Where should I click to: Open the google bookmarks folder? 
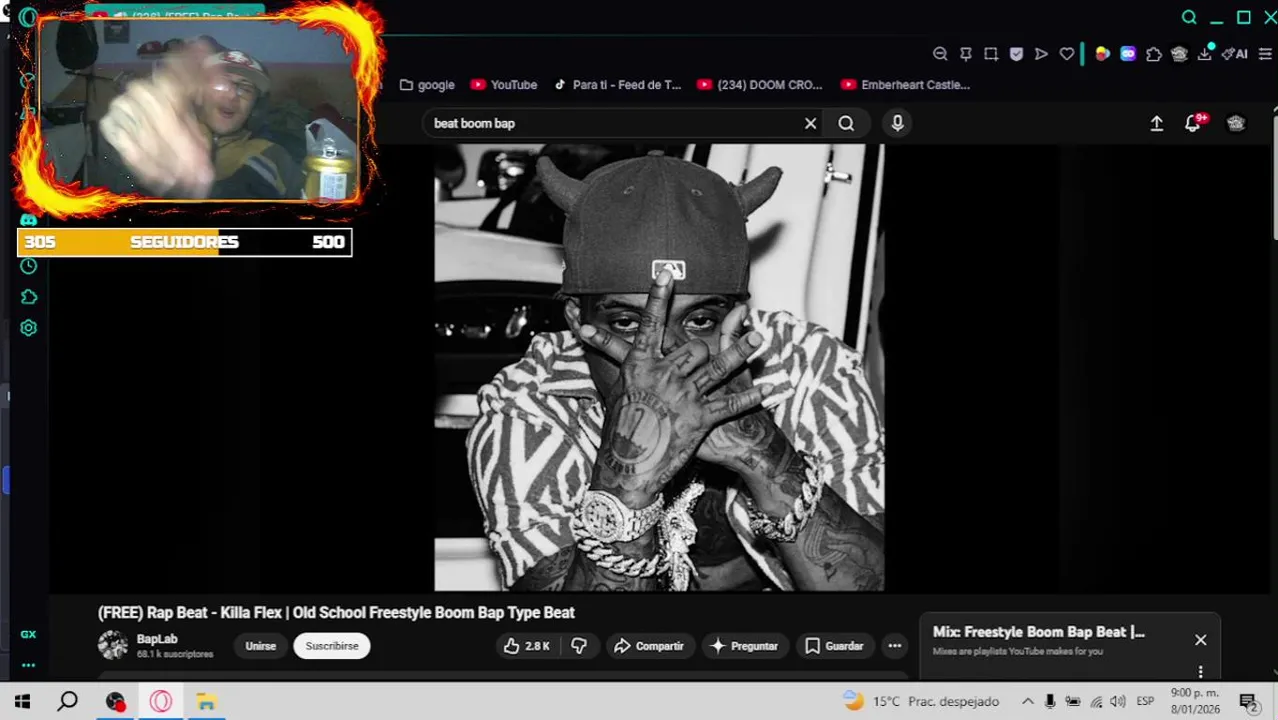427,85
